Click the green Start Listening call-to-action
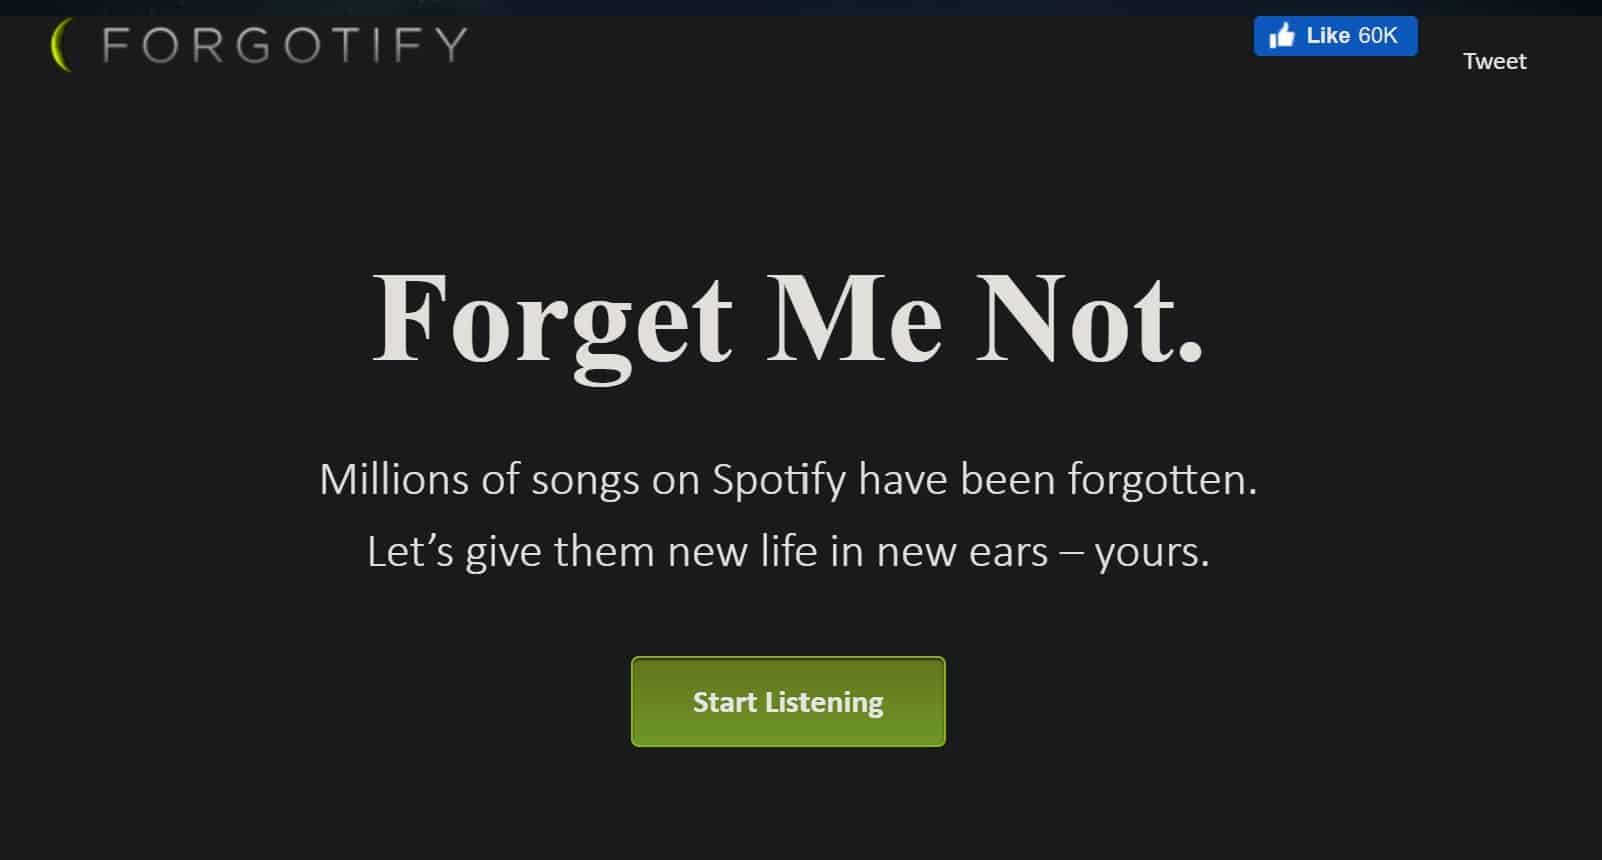 point(788,701)
